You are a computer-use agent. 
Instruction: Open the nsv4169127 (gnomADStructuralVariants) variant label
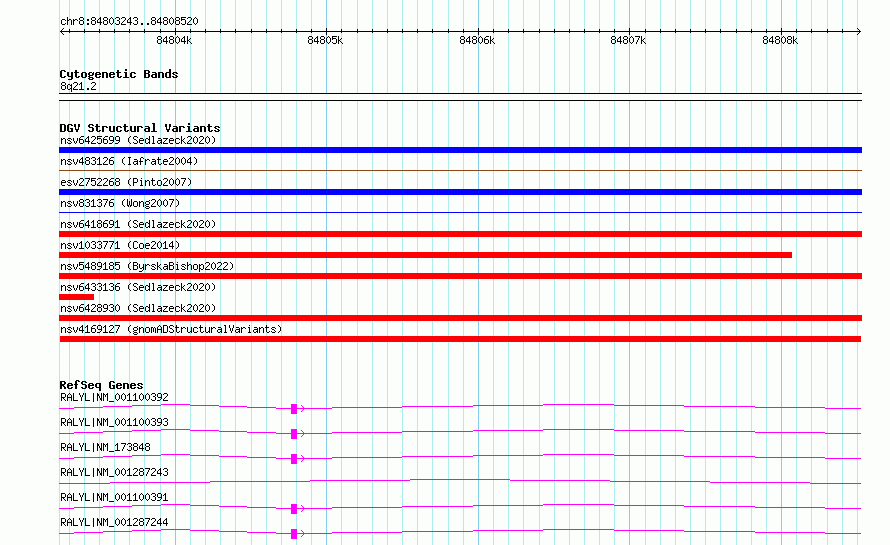point(171,329)
